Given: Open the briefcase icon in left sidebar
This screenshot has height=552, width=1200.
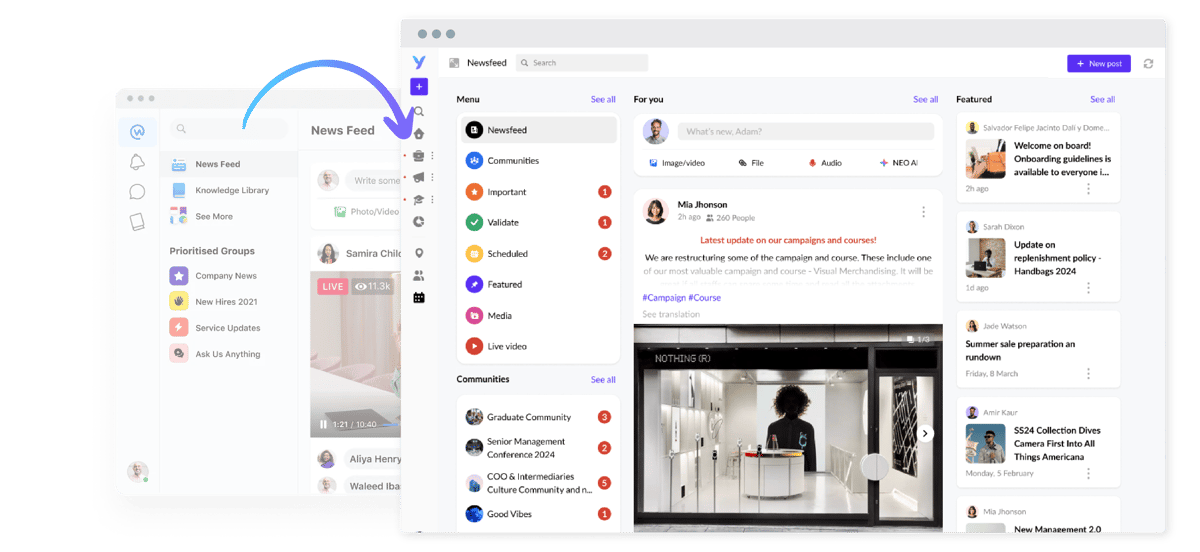Looking at the screenshot, I should click(419, 155).
